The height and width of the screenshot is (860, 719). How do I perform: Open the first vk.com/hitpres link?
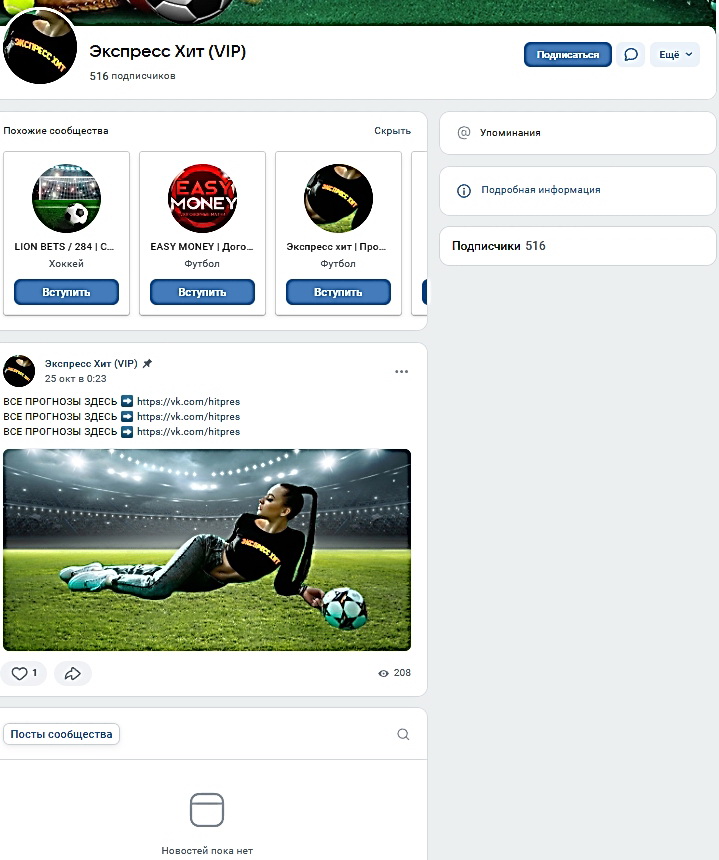188,401
